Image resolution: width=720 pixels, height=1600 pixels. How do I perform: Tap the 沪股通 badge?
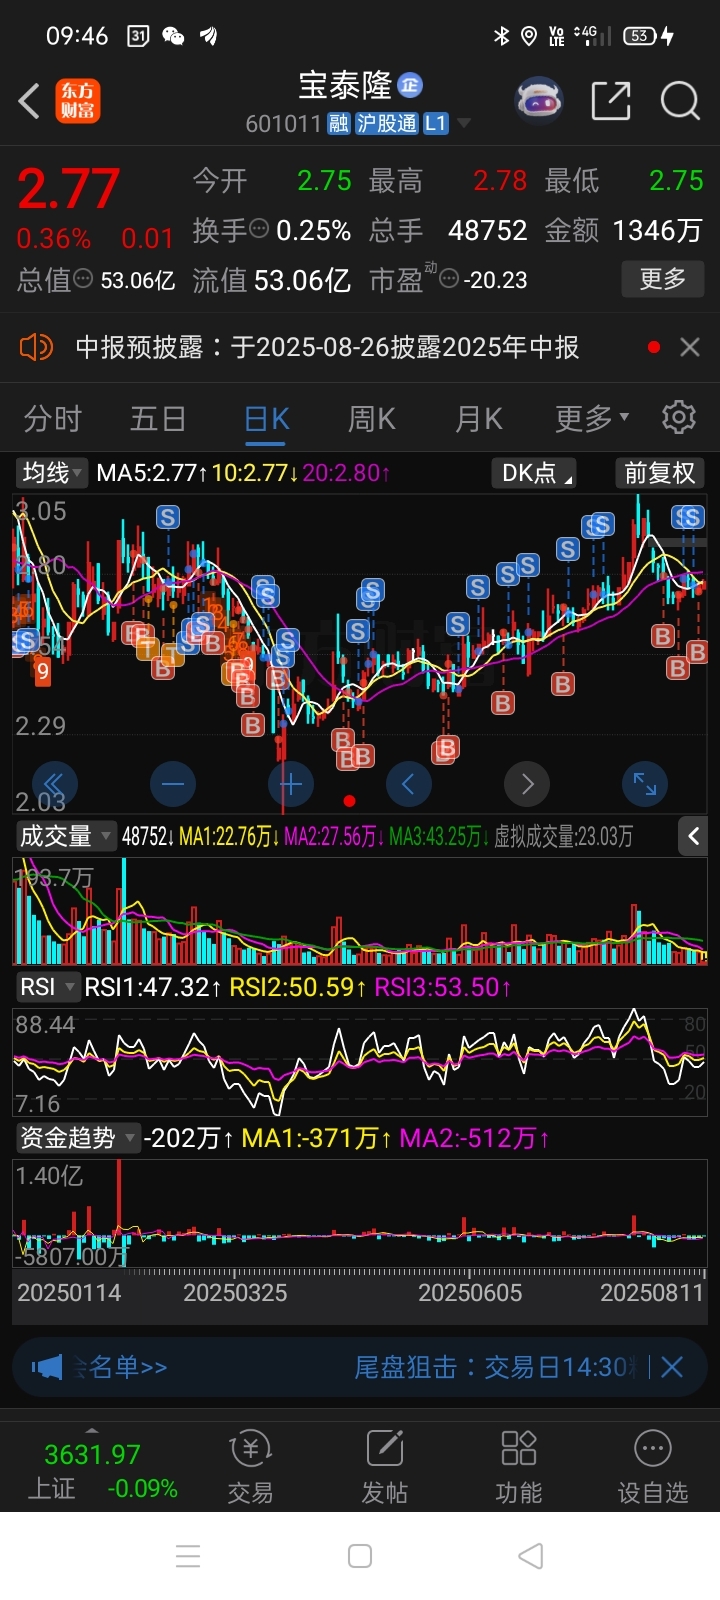tap(387, 124)
